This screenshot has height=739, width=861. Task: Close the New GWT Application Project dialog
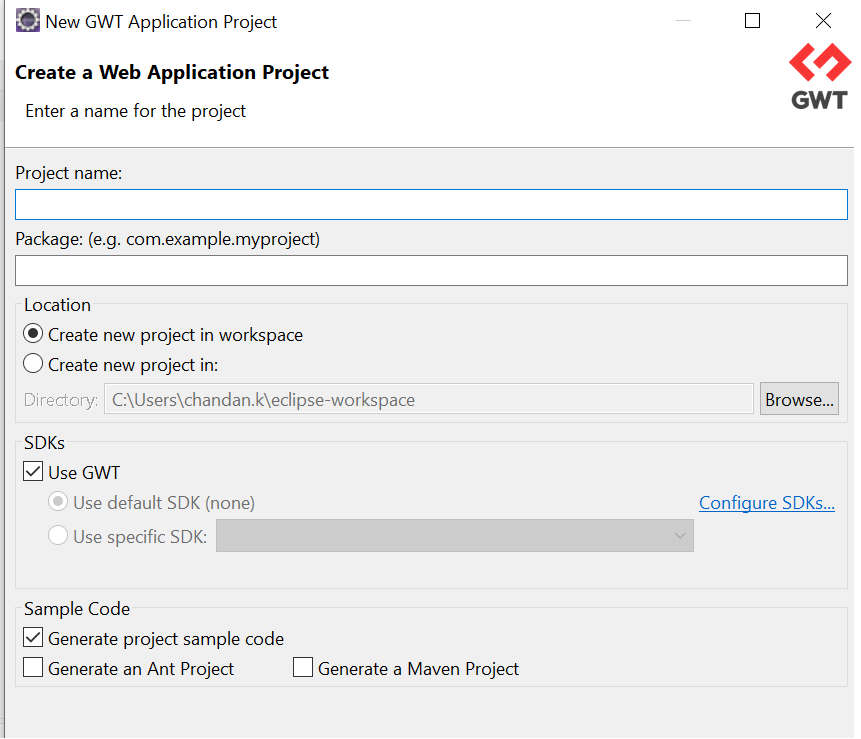(823, 21)
